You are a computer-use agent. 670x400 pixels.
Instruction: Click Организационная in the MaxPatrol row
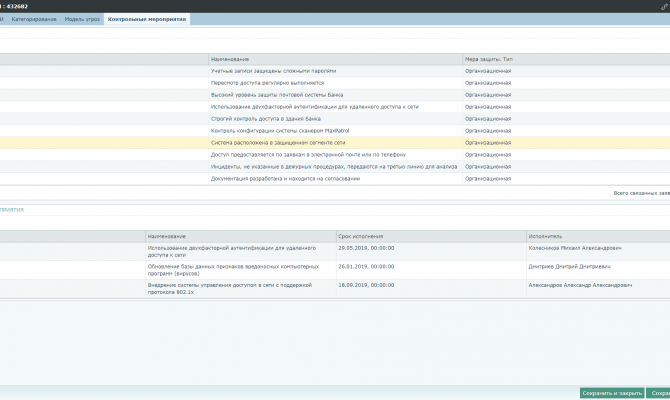click(488, 131)
